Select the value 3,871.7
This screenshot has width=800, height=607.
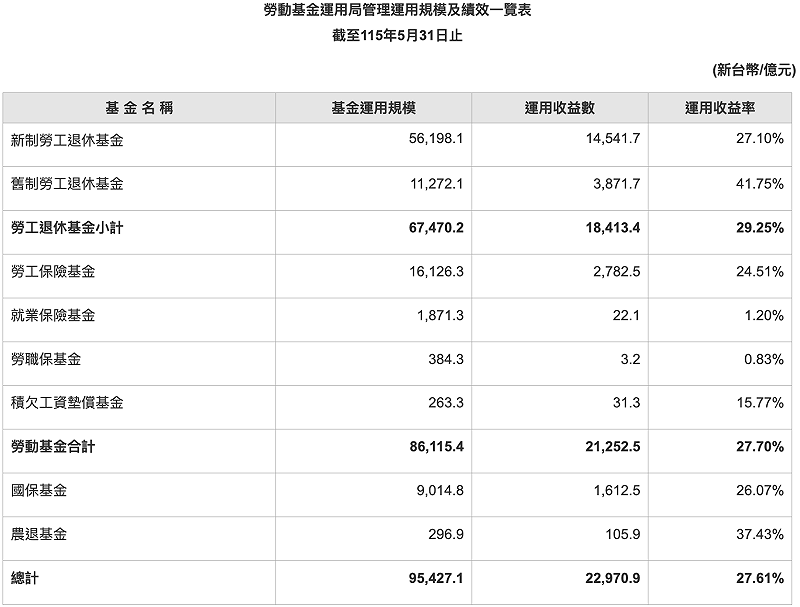pyautogui.click(x=617, y=184)
